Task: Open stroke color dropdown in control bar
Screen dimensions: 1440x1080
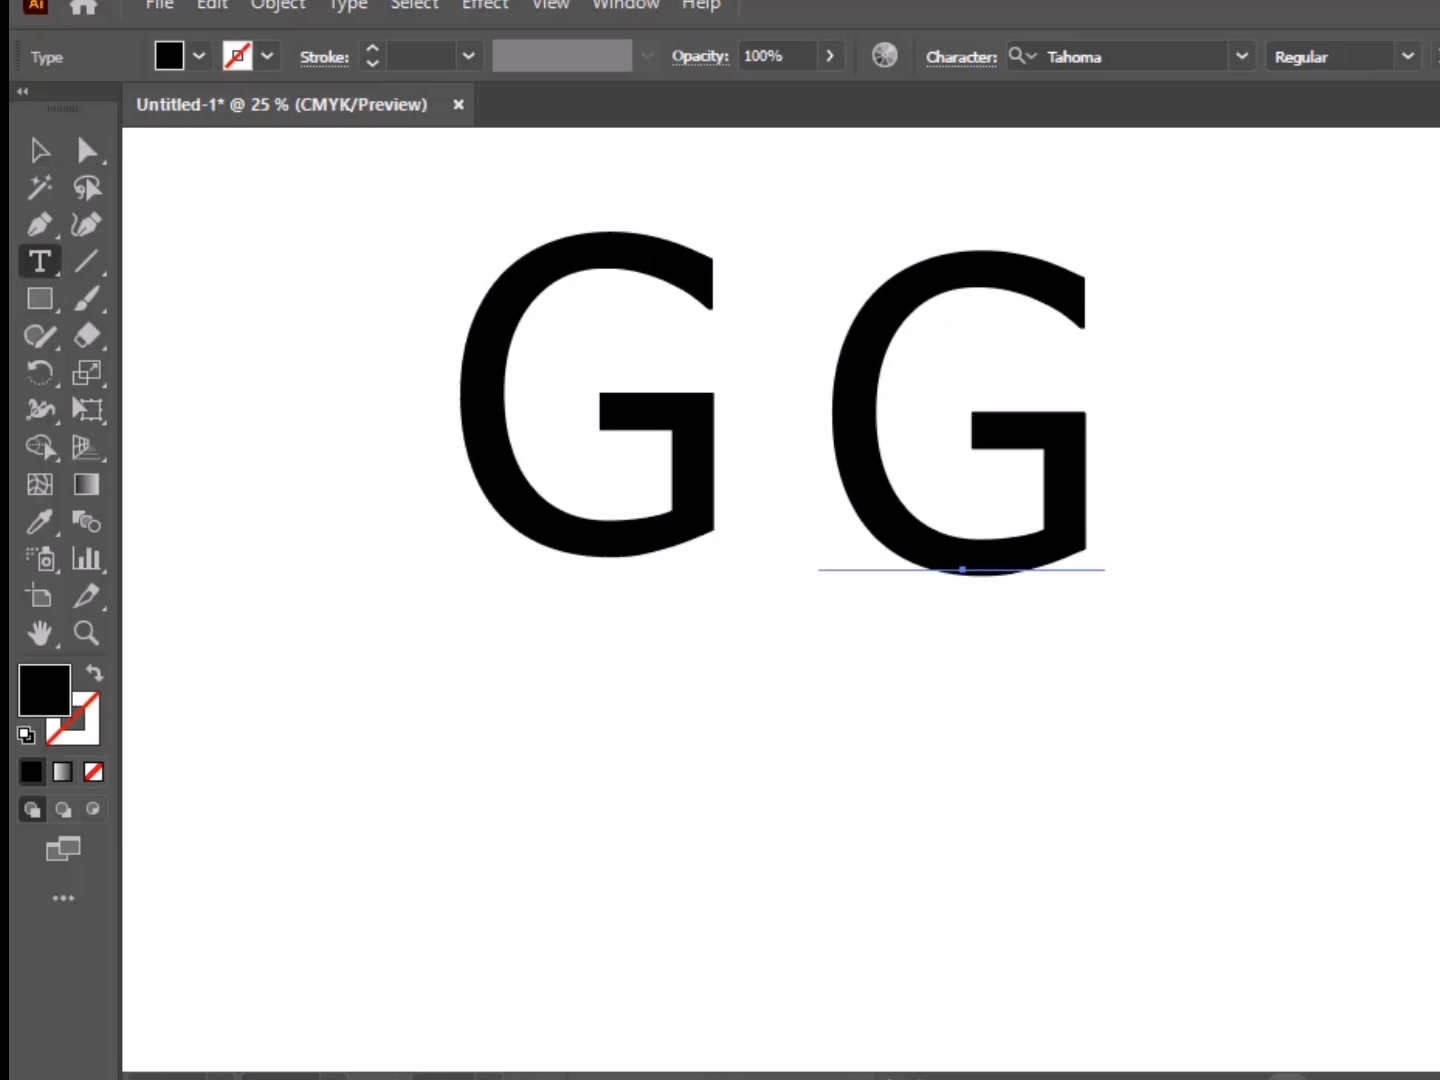Action: [267, 56]
